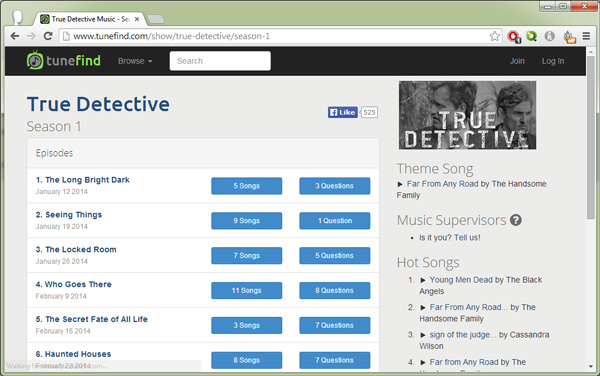
Task: Open episode 5 The Secret Fate of All Life
Action: [x=91, y=319]
